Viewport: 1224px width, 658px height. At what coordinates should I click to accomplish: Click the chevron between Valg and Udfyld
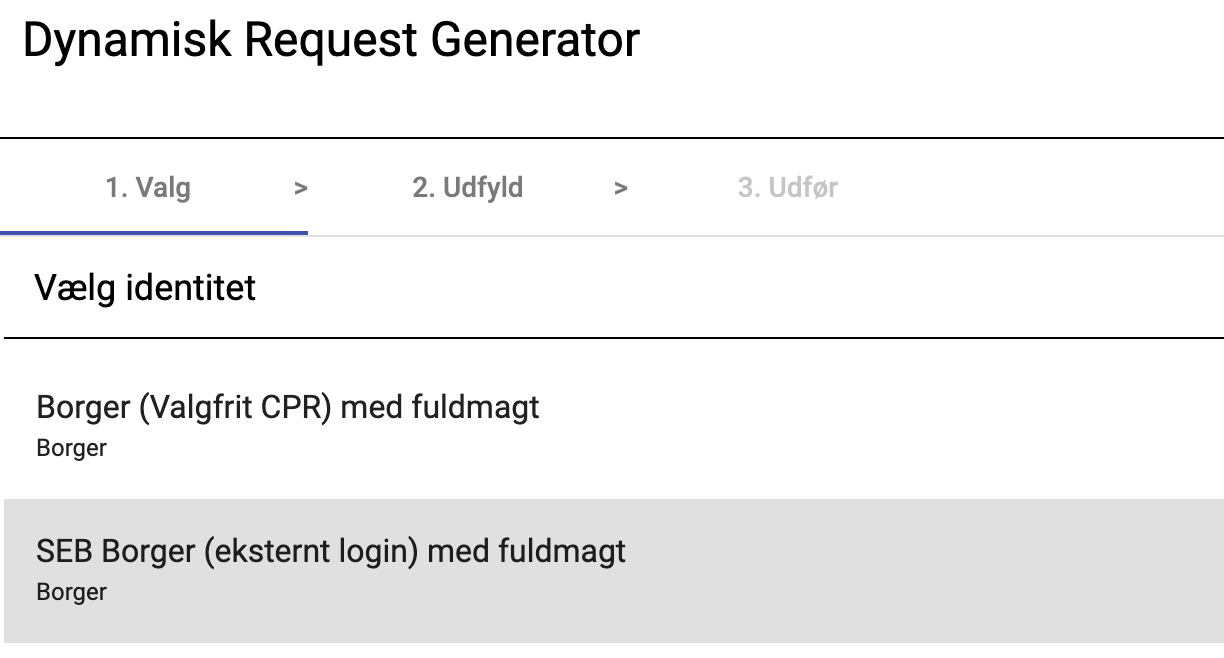click(300, 188)
